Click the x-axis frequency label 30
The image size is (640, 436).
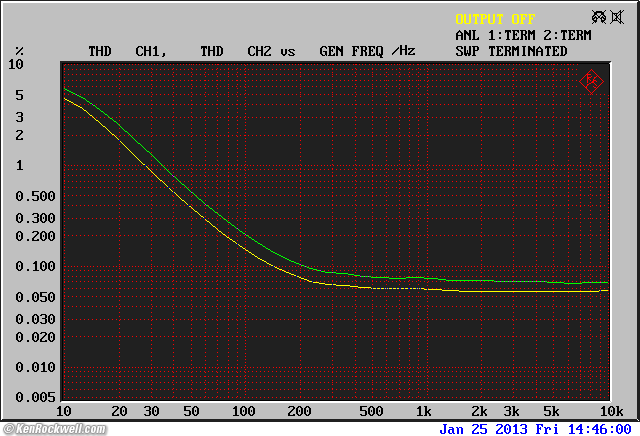pos(151,411)
